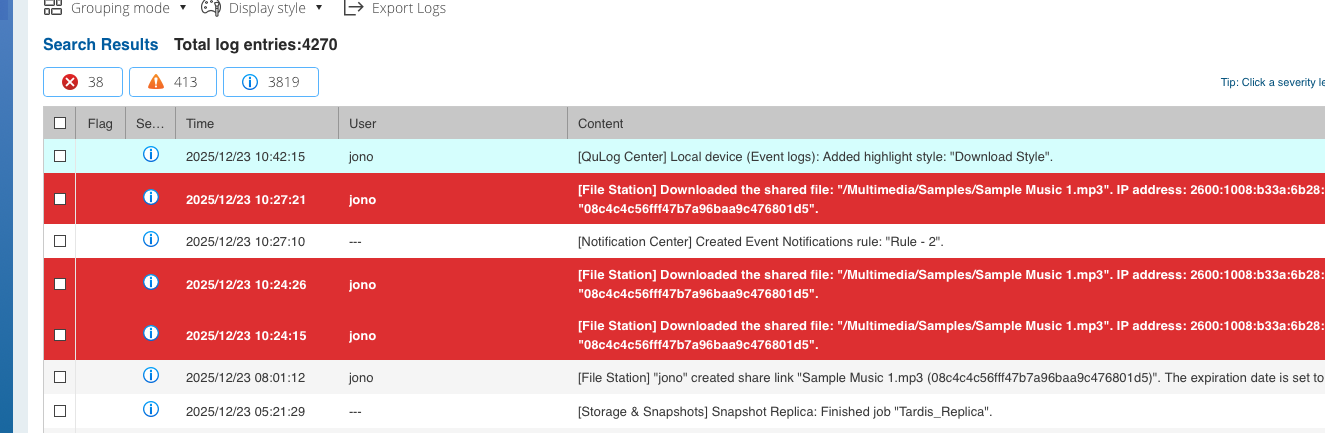Click the Grouping mode grid icon
This screenshot has width=1325, height=433.
[x=53, y=8]
